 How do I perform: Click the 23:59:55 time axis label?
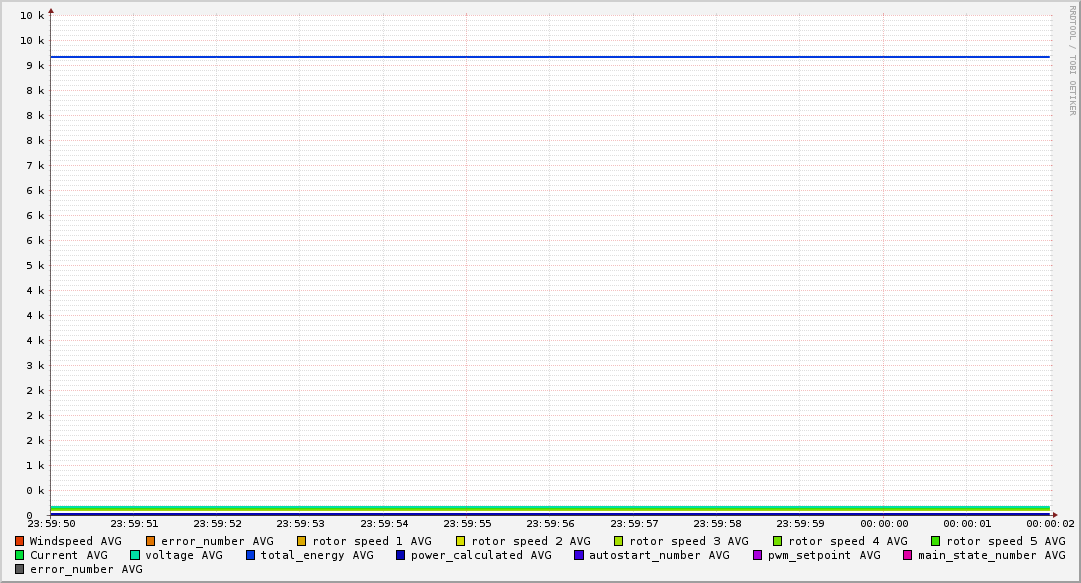[x=467, y=523]
